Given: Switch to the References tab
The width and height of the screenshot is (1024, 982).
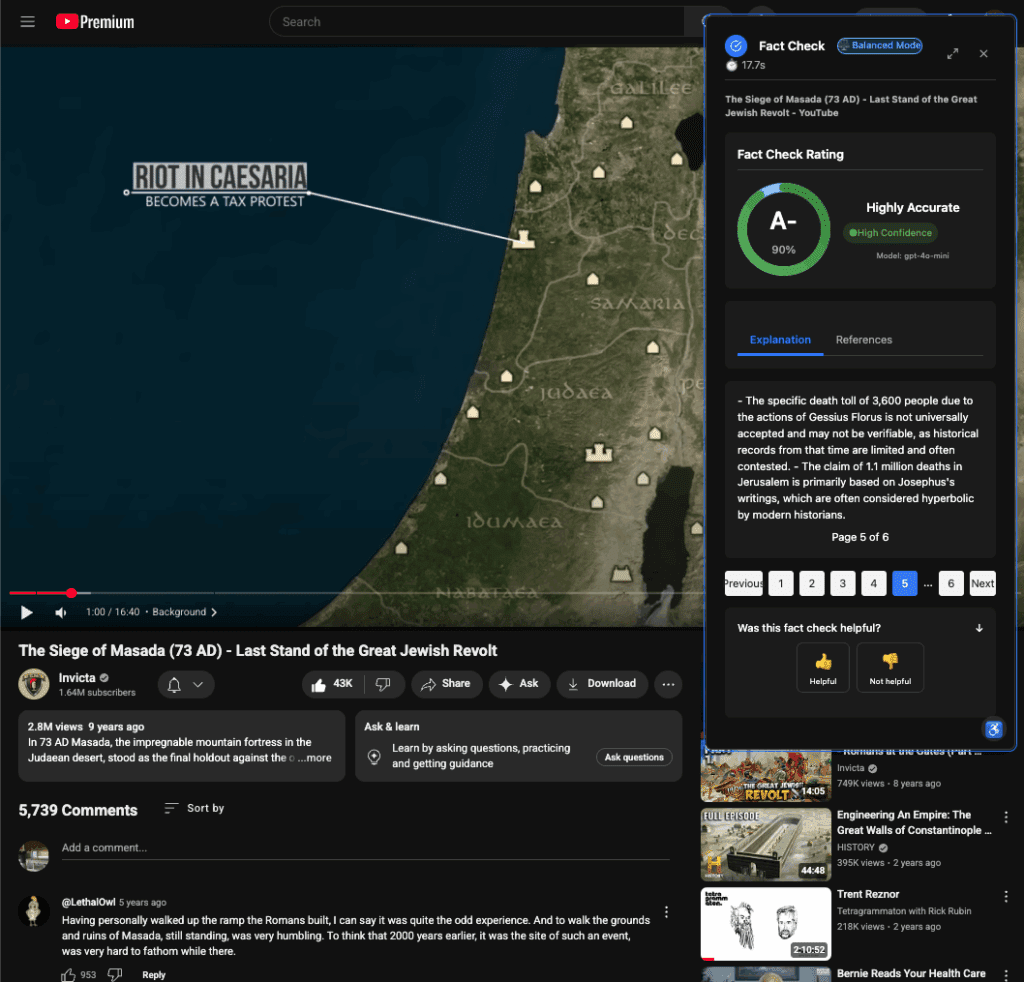Looking at the screenshot, I should tap(863, 340).
